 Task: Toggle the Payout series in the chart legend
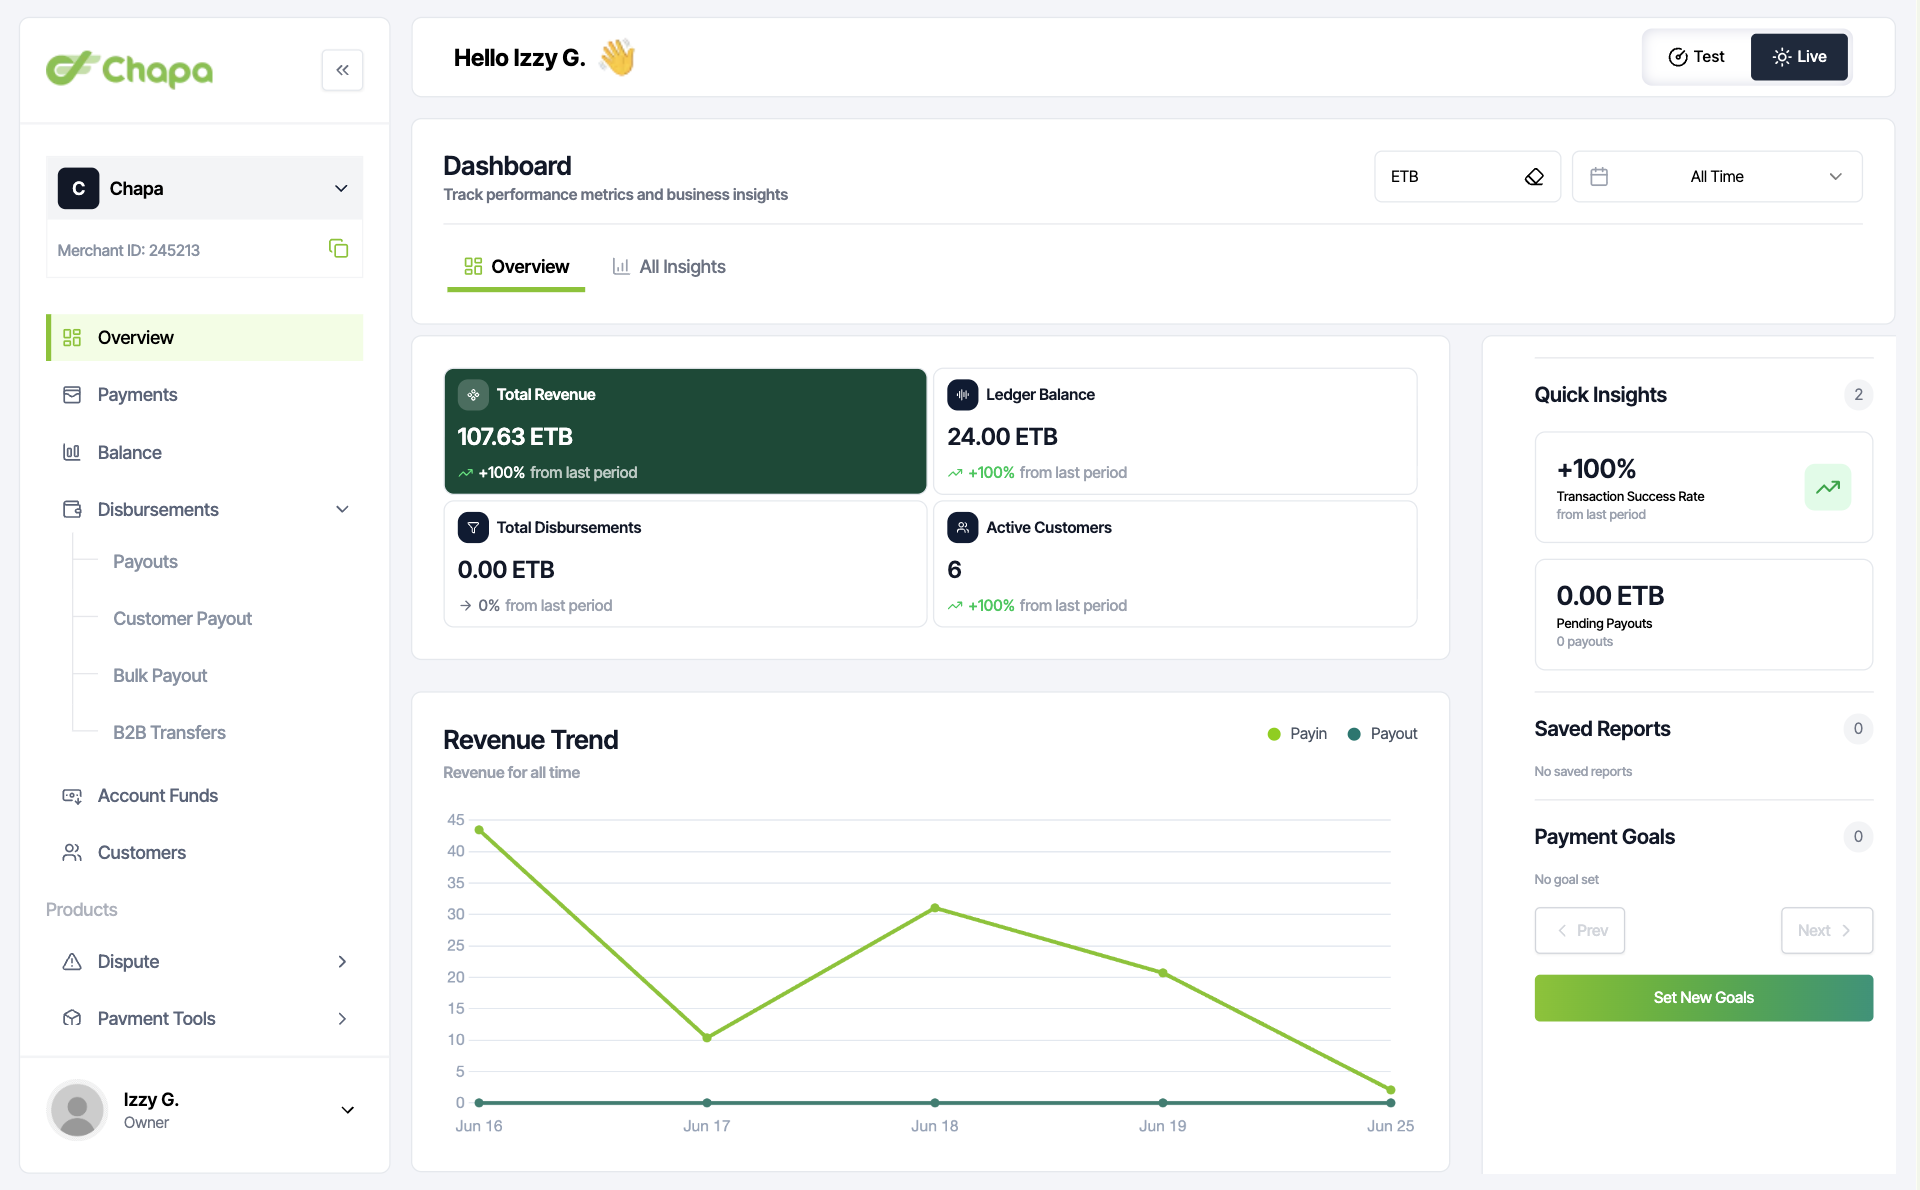1382,734
